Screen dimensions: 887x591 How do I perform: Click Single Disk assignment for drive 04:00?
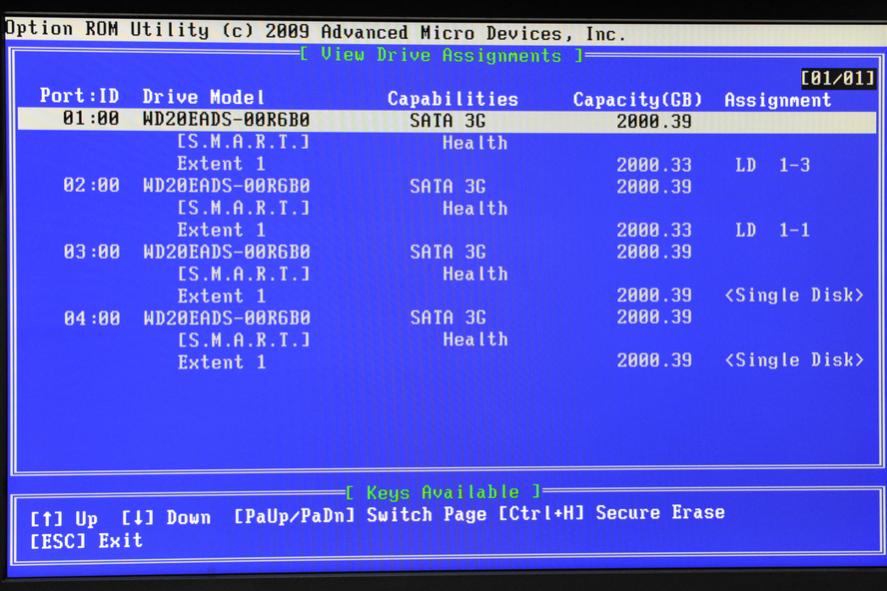tap(794, 360)
